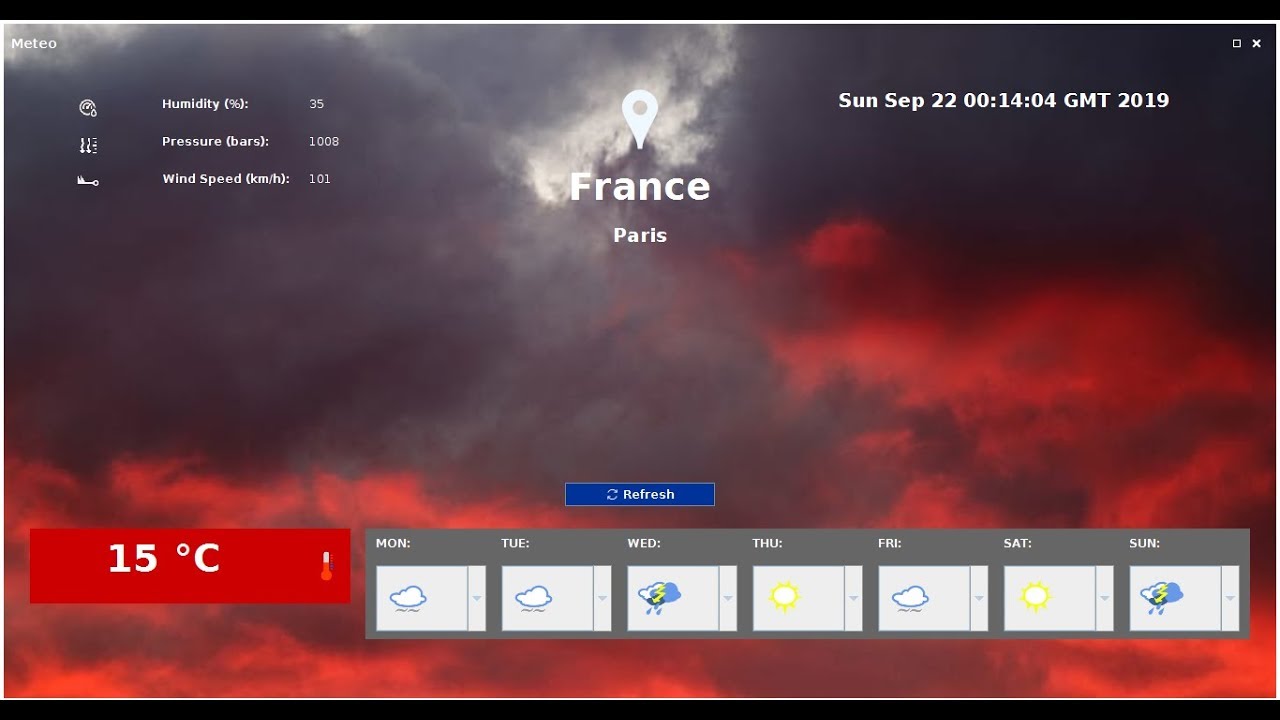Image resolution: width=1280 pixels, height=720 pixels.
Task: Click the SUN: day label
Action: [1145, 544]
